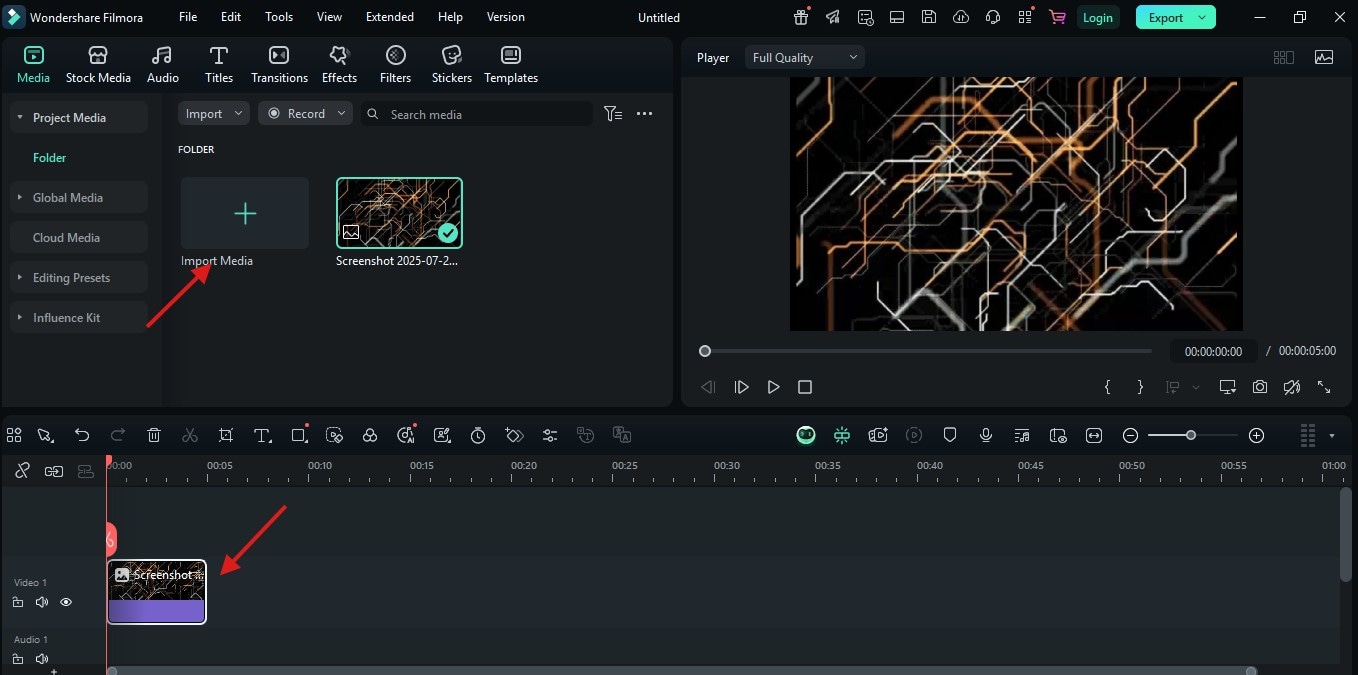The height and width of the screenshot is (675, 1358).
Task: Open the Titles tab
Action: coord(219,65)
